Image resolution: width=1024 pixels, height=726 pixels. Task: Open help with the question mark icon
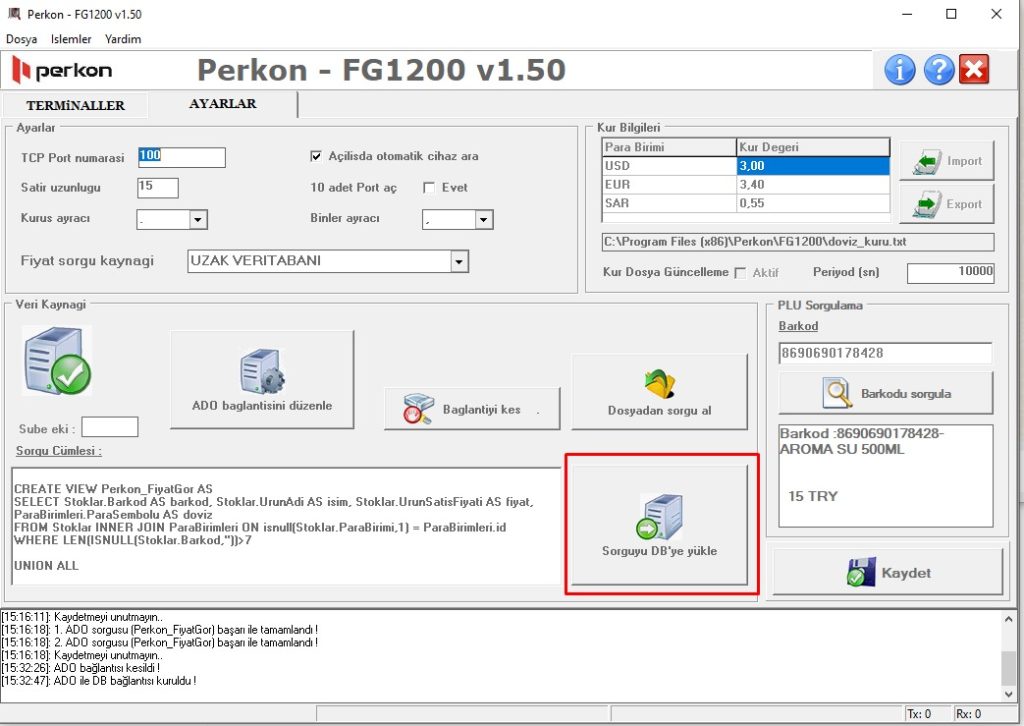[x=938, y=69]
